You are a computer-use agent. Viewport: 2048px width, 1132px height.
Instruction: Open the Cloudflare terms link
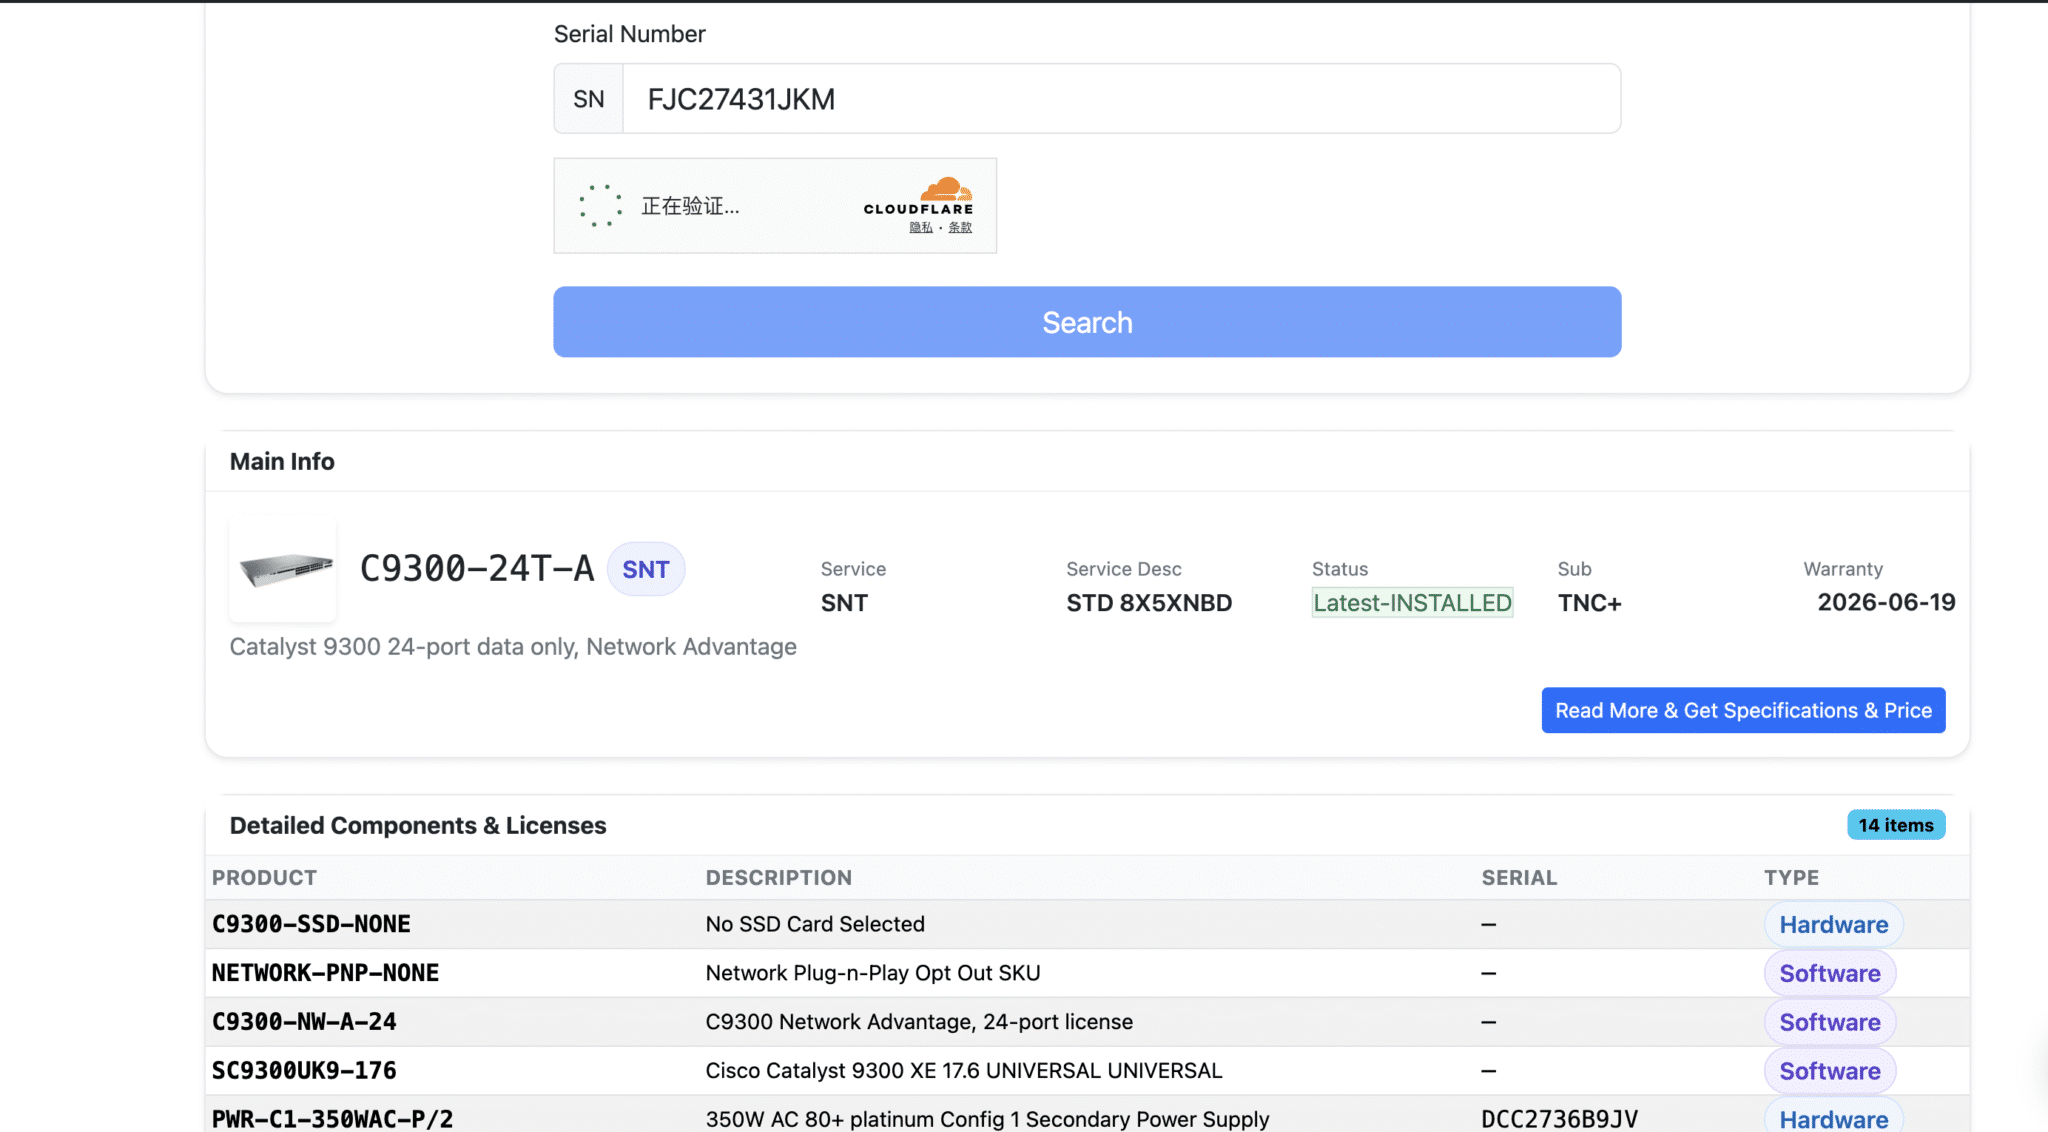pyautogui.click(x=960, y=228)
